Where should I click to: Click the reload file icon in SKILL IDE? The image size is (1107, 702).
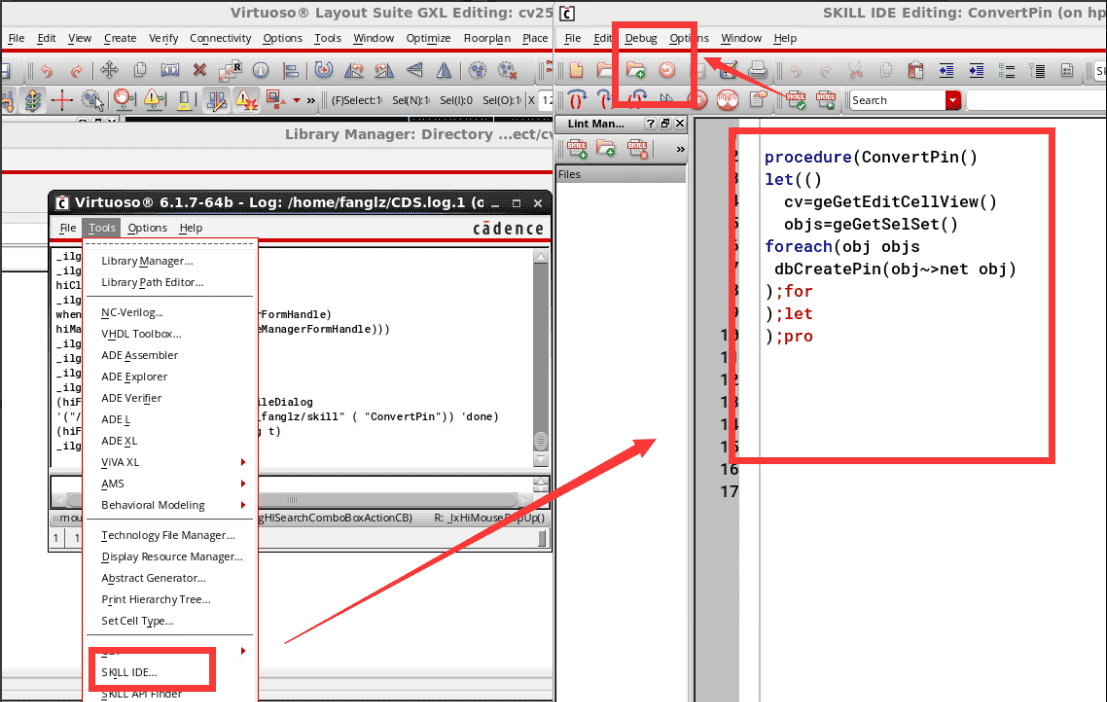click(666, 70)
